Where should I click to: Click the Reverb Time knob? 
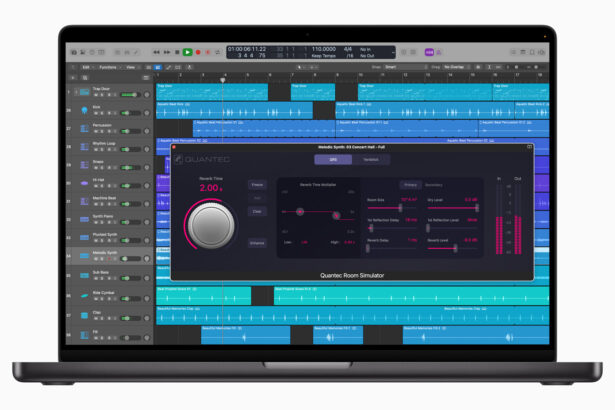tap(211, 225)
